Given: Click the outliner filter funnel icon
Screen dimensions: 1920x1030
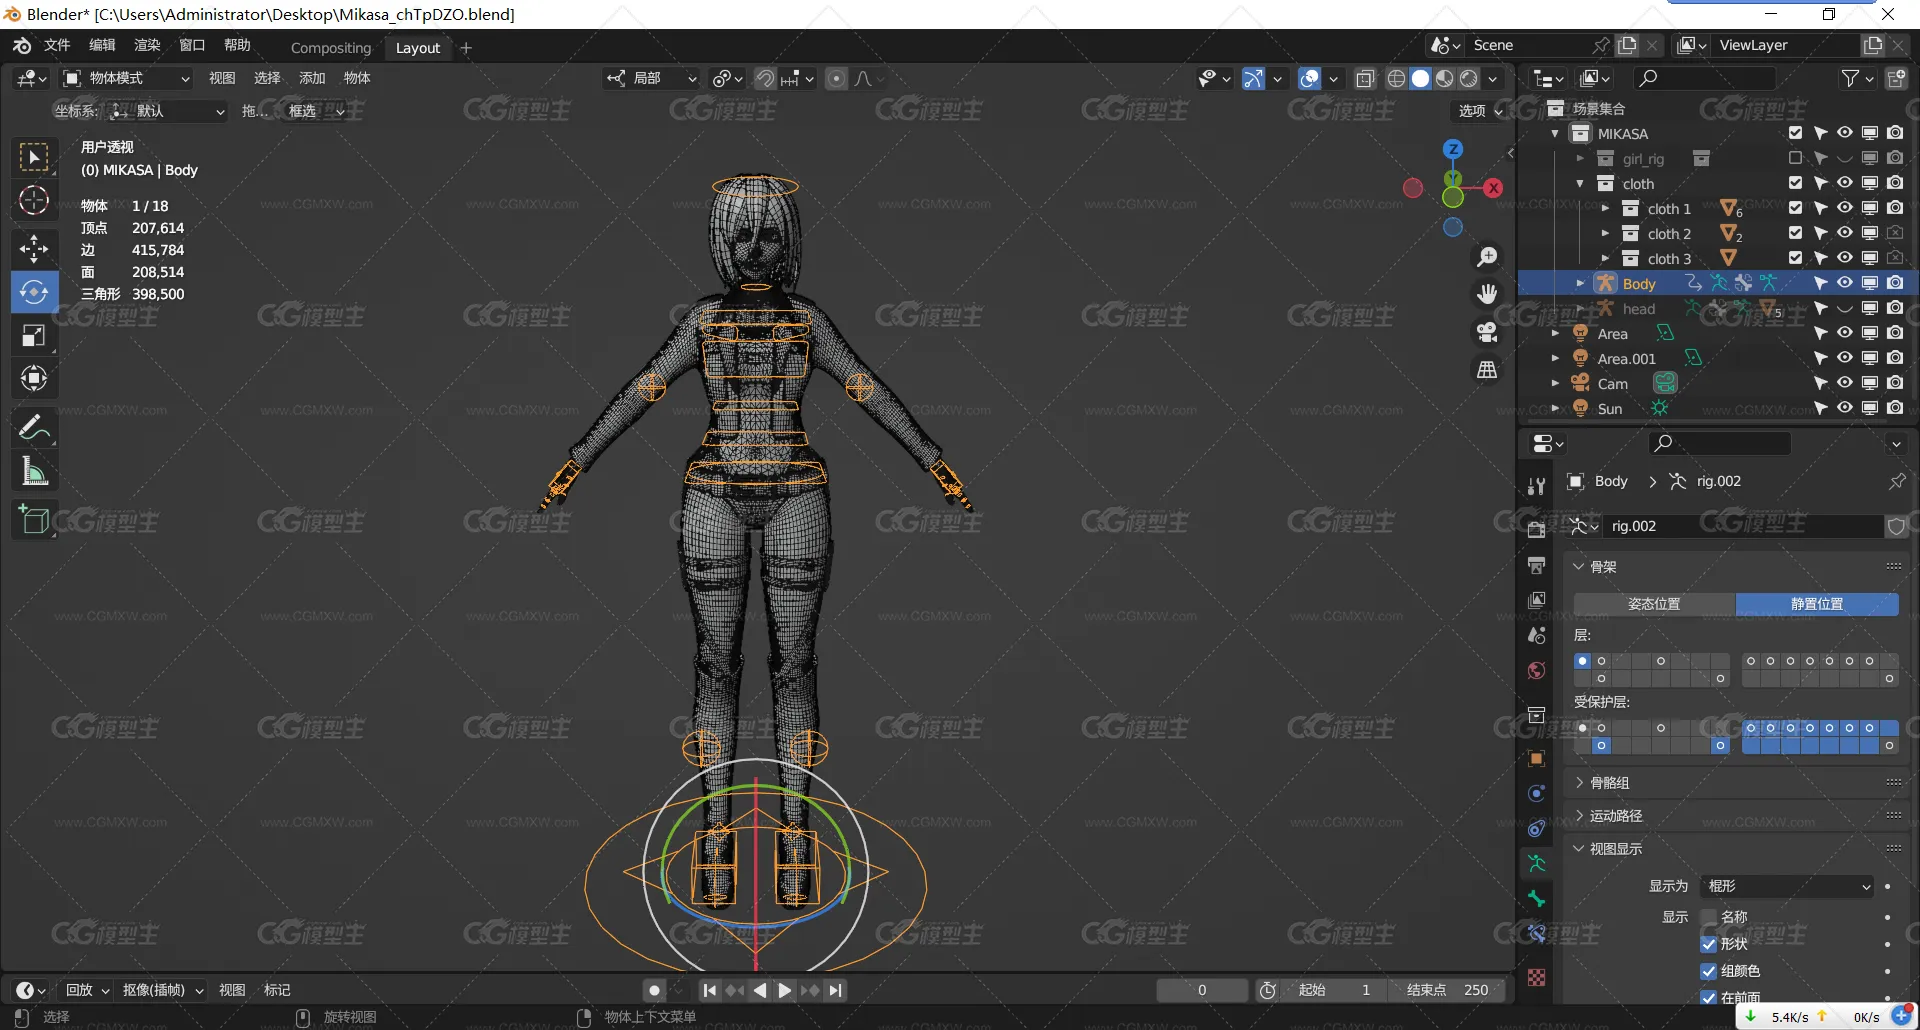Looking at the screenshot, I should [x=1851, y=78].
